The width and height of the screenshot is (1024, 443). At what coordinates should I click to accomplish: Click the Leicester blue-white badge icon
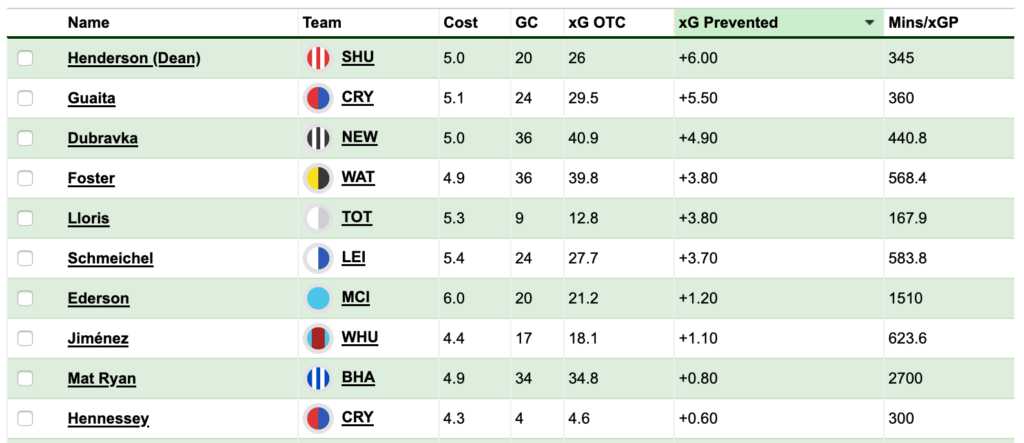pyautogui.click(x=318, y=258)
